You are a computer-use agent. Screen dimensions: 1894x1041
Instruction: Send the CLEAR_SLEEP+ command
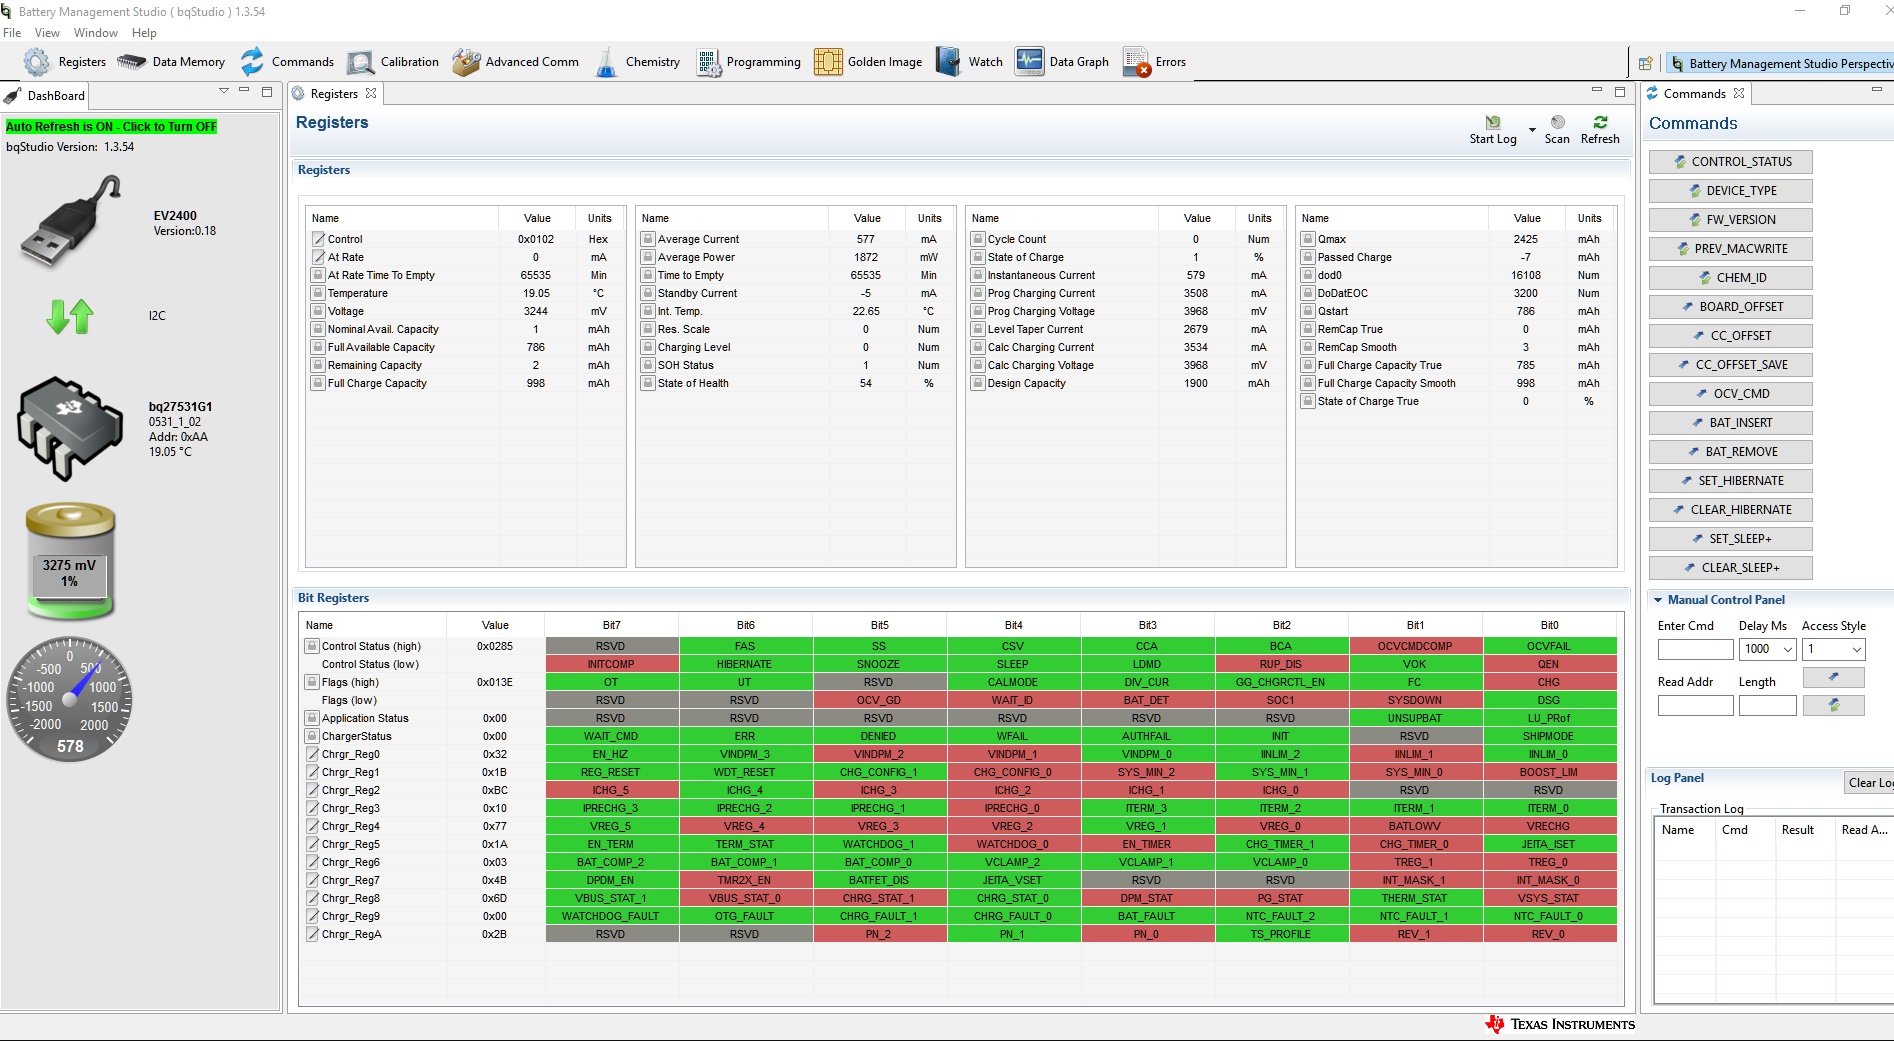coord(1730,568)
